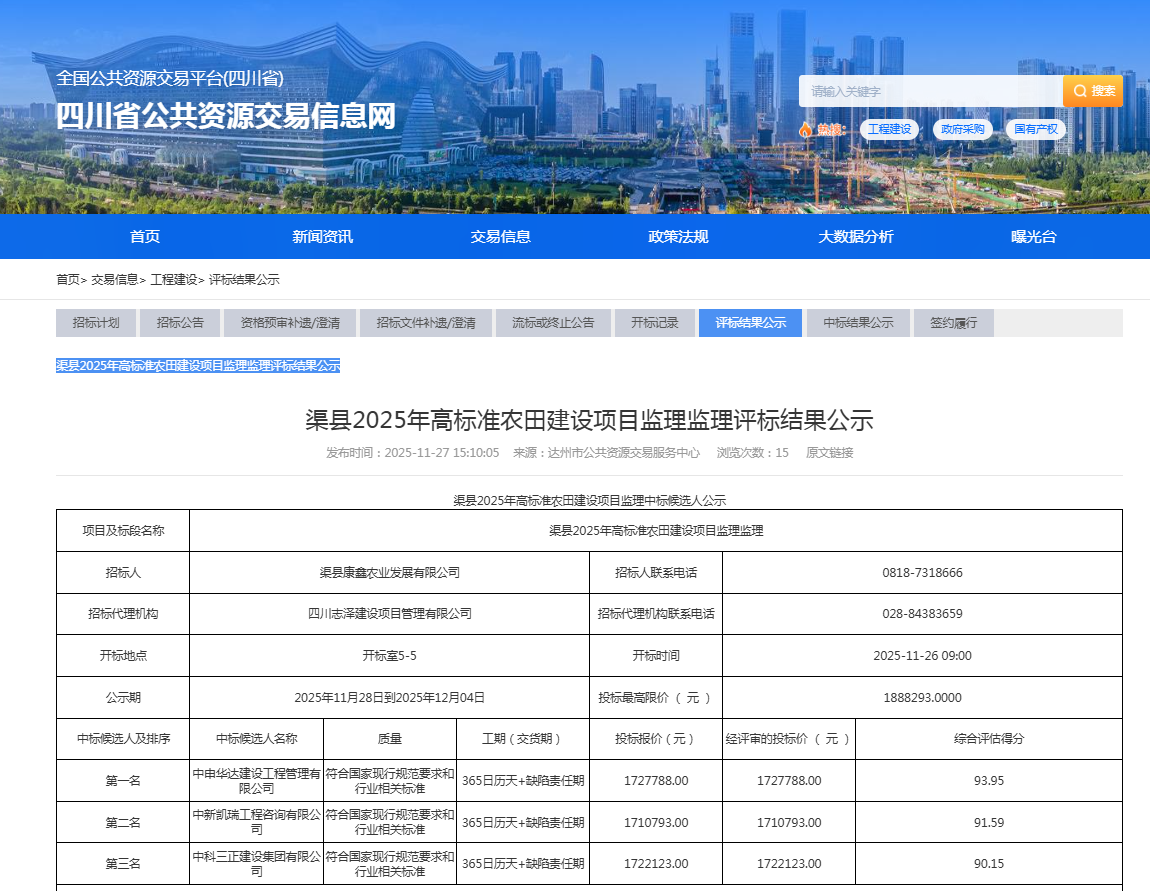
Task: Click 工程建设 in the breadcrumb trail
Action: pyautogui.click(x=174, y=280)
